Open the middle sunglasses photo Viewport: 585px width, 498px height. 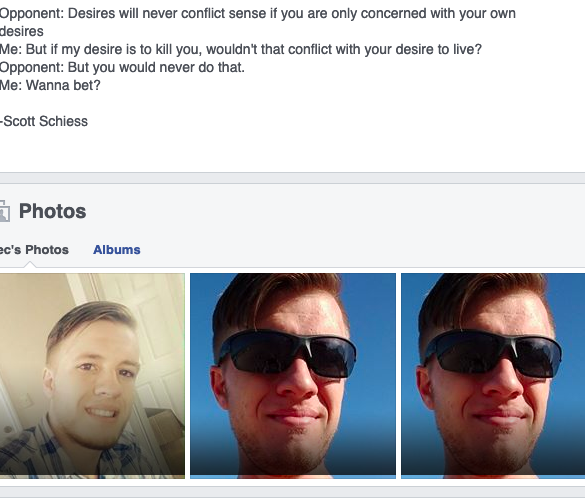[293, 376]
